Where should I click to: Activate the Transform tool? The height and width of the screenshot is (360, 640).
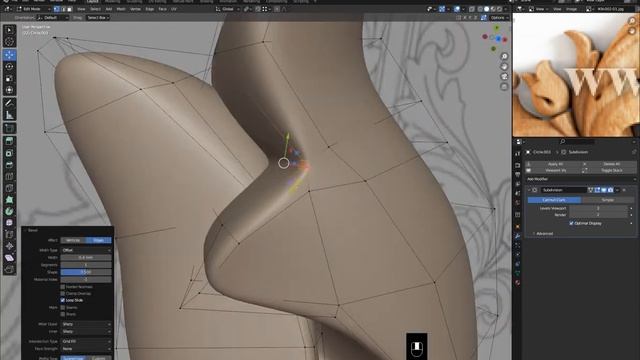(x=9, y=90)
